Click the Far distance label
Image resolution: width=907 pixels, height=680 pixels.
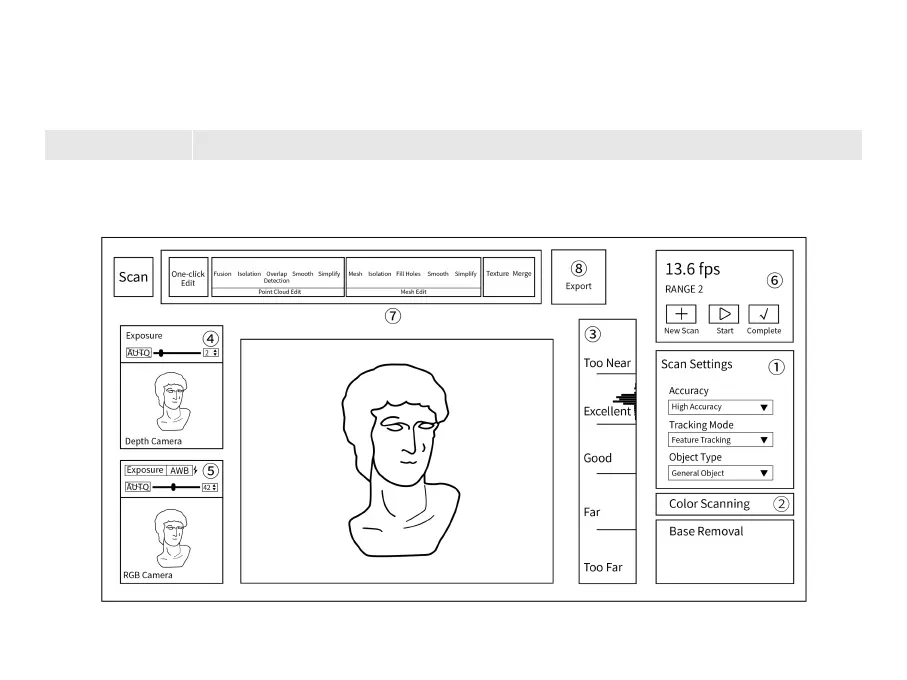[x=592, y=512]
